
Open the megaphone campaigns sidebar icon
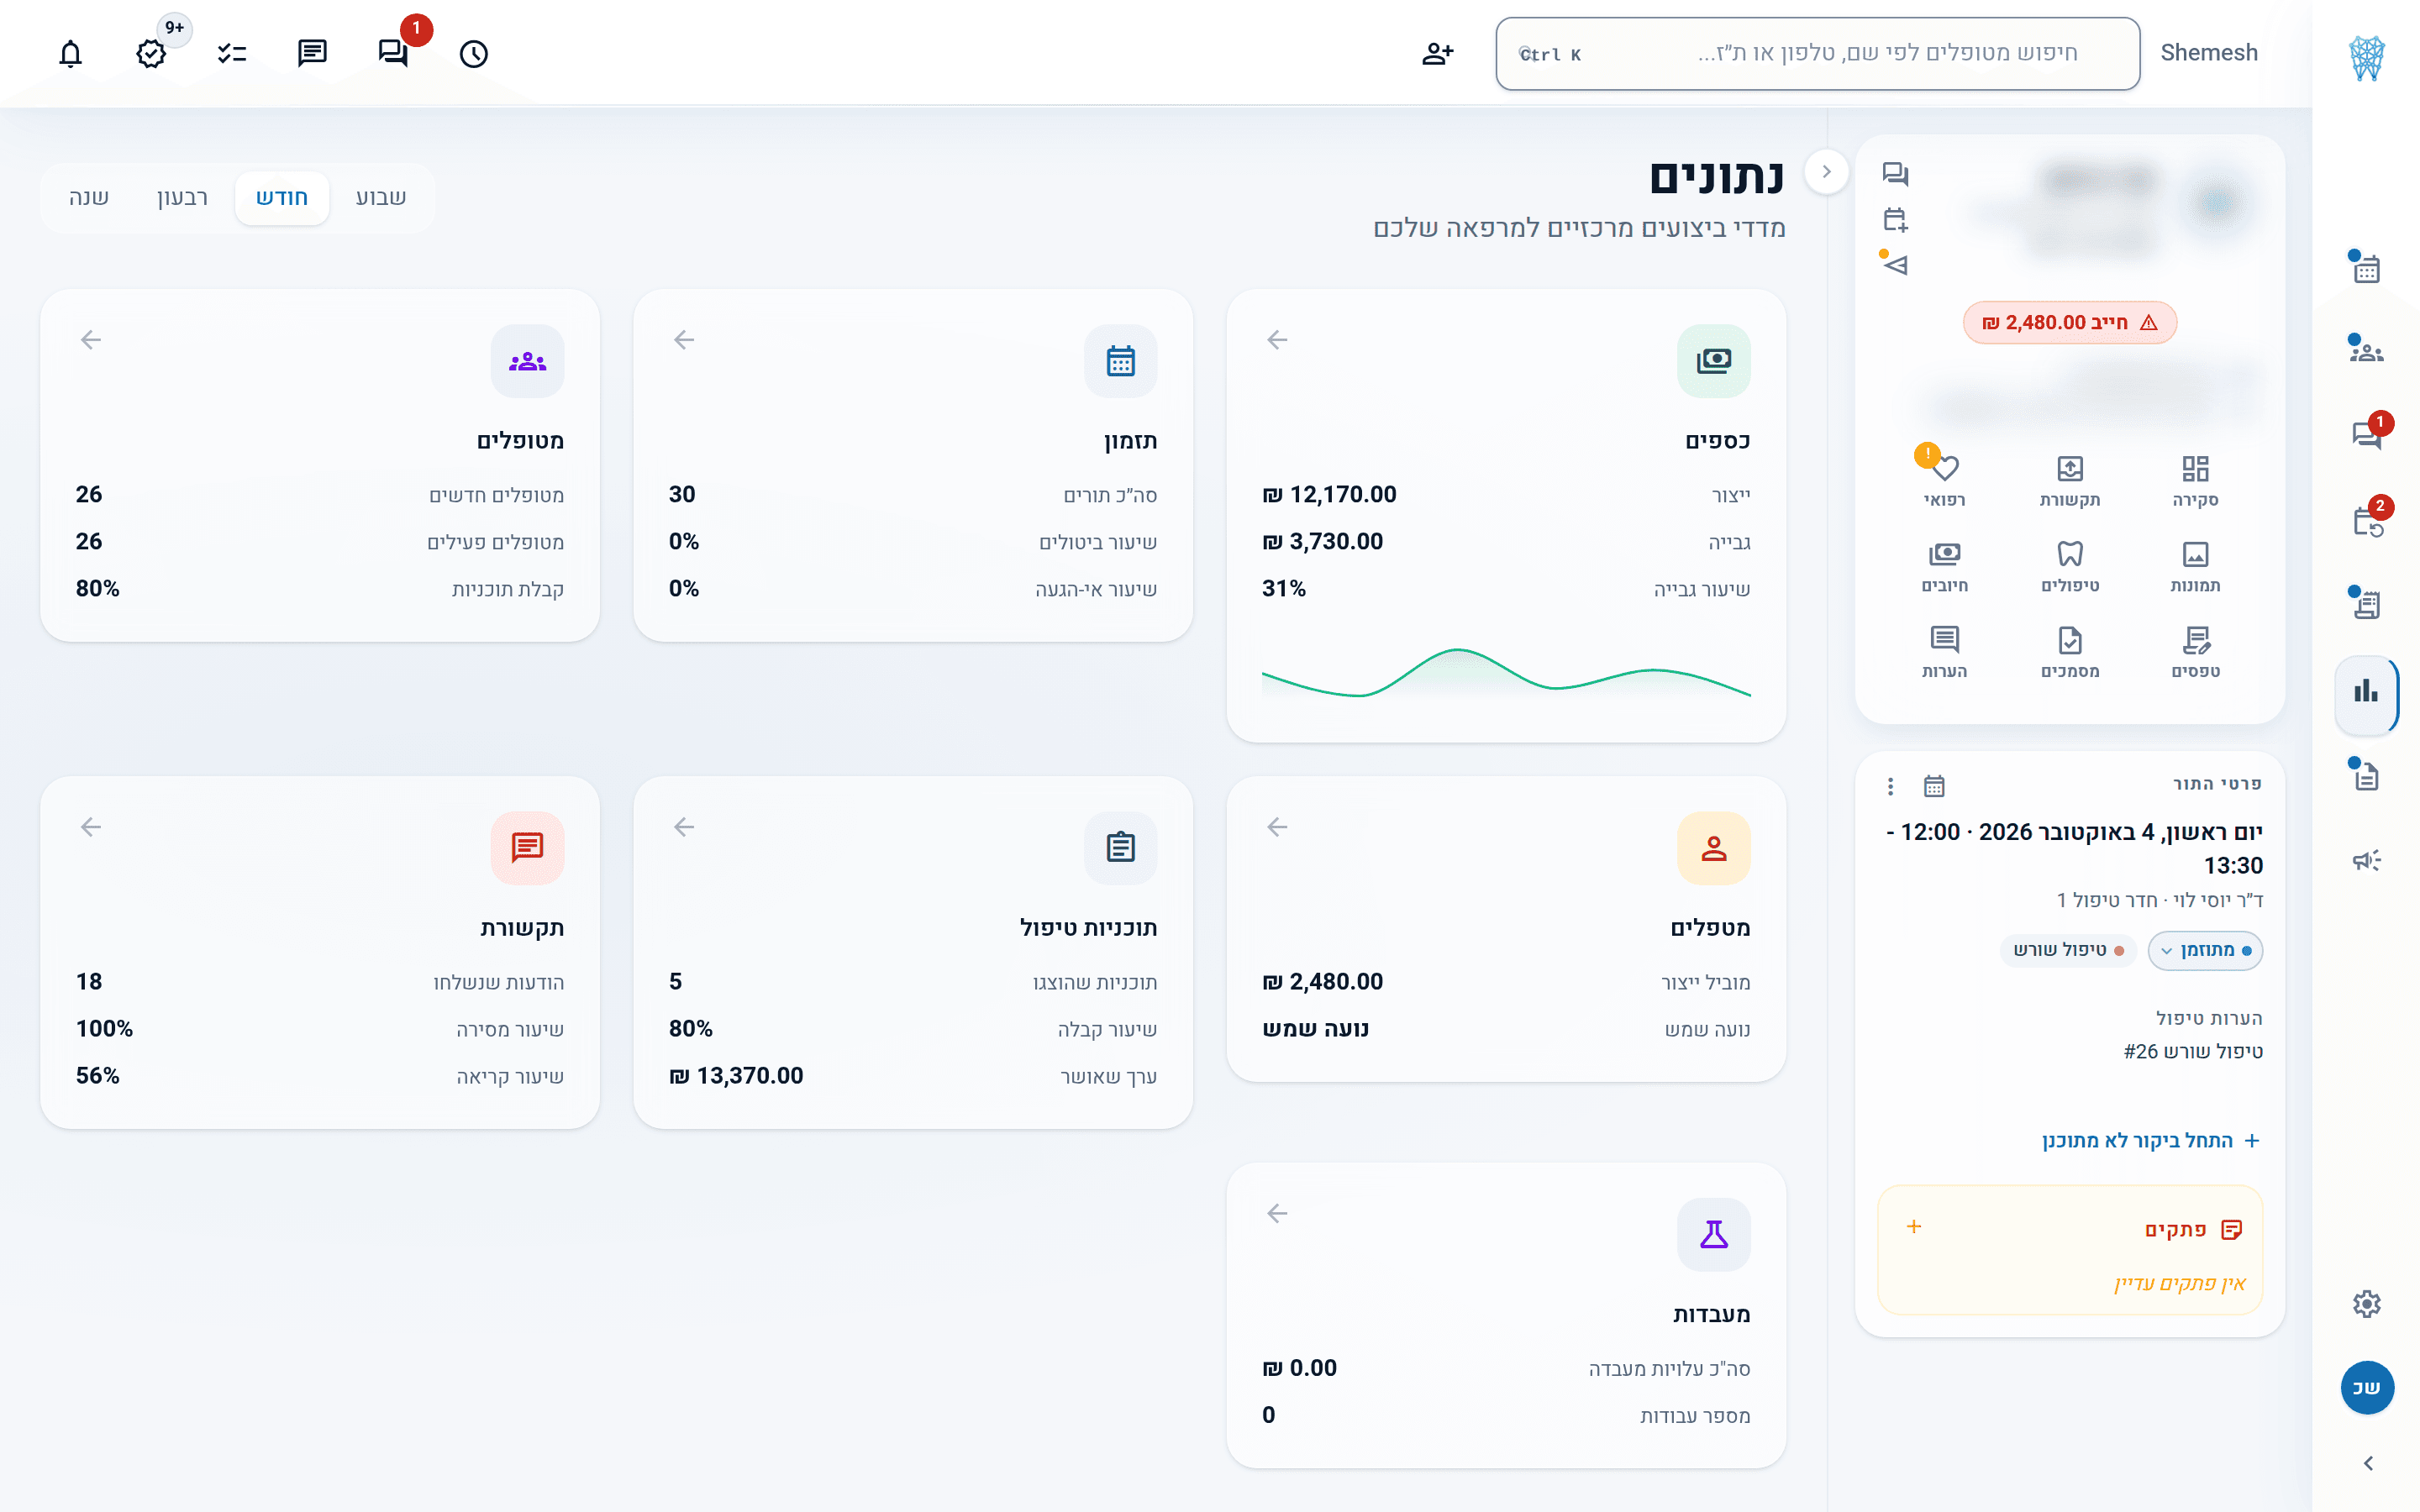(x=2366, y=860)
